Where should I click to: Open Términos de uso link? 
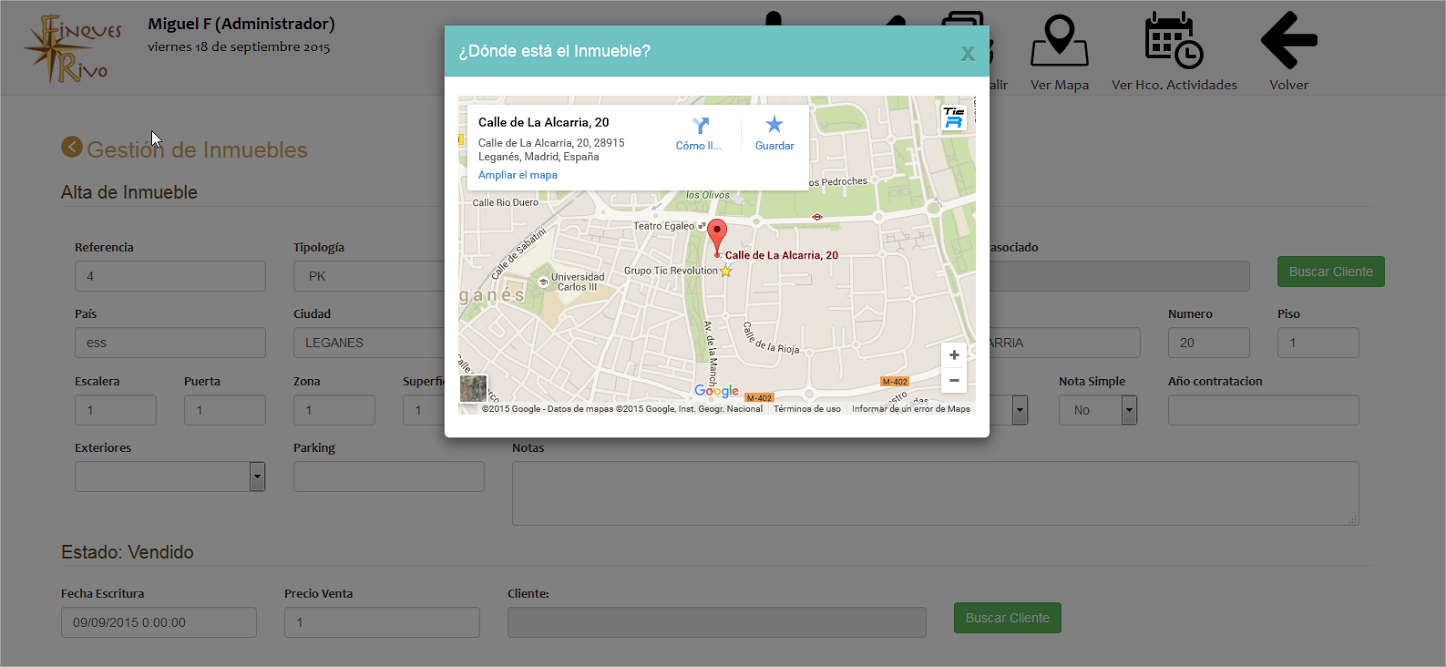point(807,409)
